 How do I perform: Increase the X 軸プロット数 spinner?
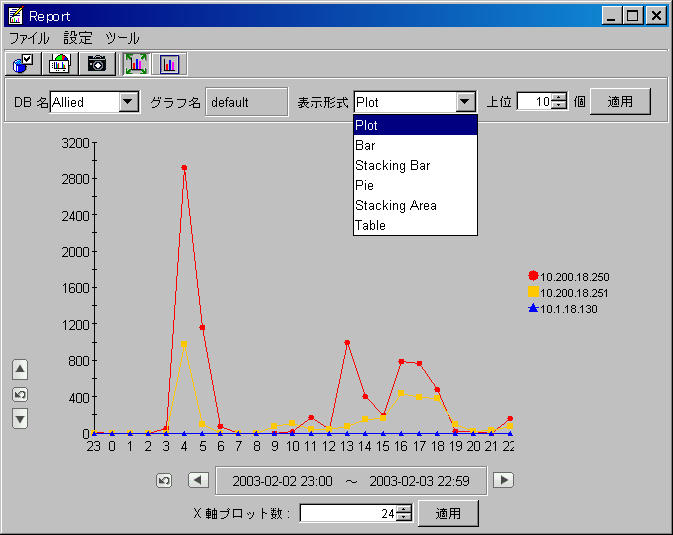pyautogui.click(x=404, y=509)
